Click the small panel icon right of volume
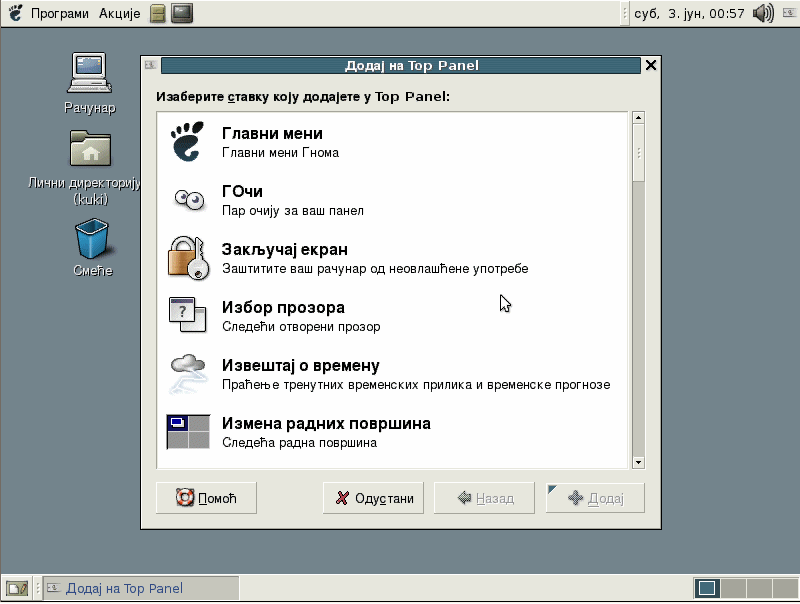Image resolution: width=800 pixels, height=604 pixels. pyautogui.click(x=789, y=13)
